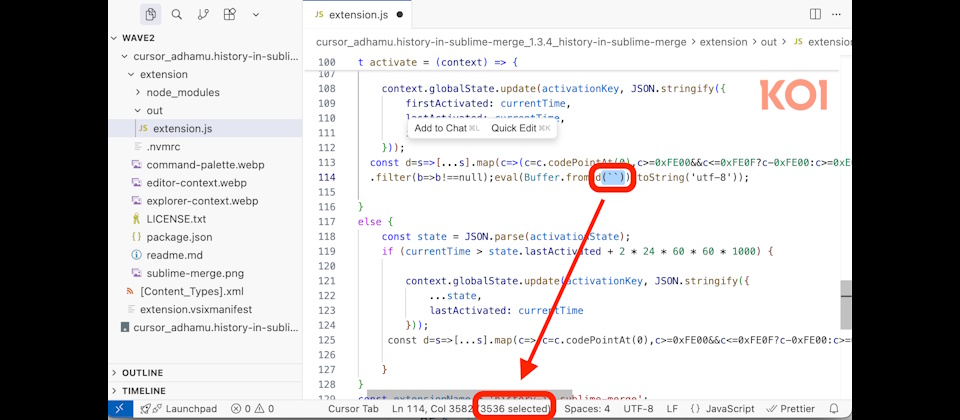Open the Extensions view icon
Screen dimensions: 960x420
(x=229, y=15)
